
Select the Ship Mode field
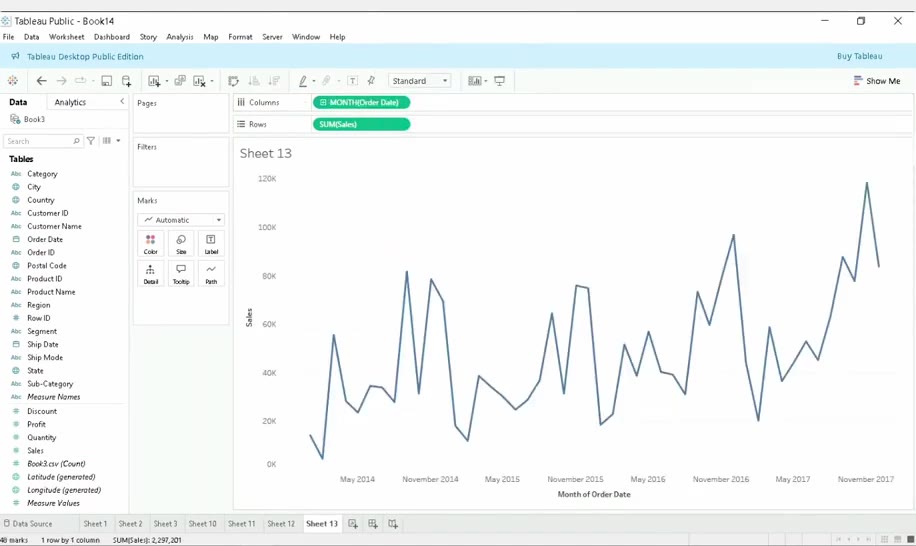point(45,357)
